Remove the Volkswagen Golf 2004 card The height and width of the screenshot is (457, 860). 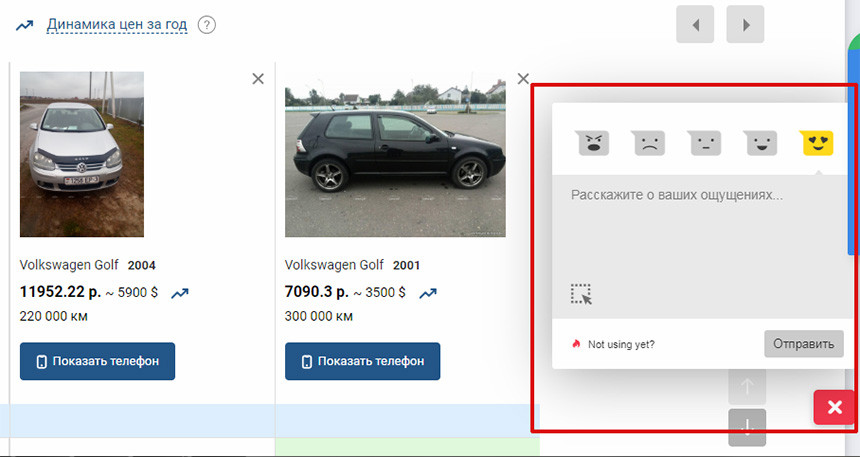[x=258, y=79]
